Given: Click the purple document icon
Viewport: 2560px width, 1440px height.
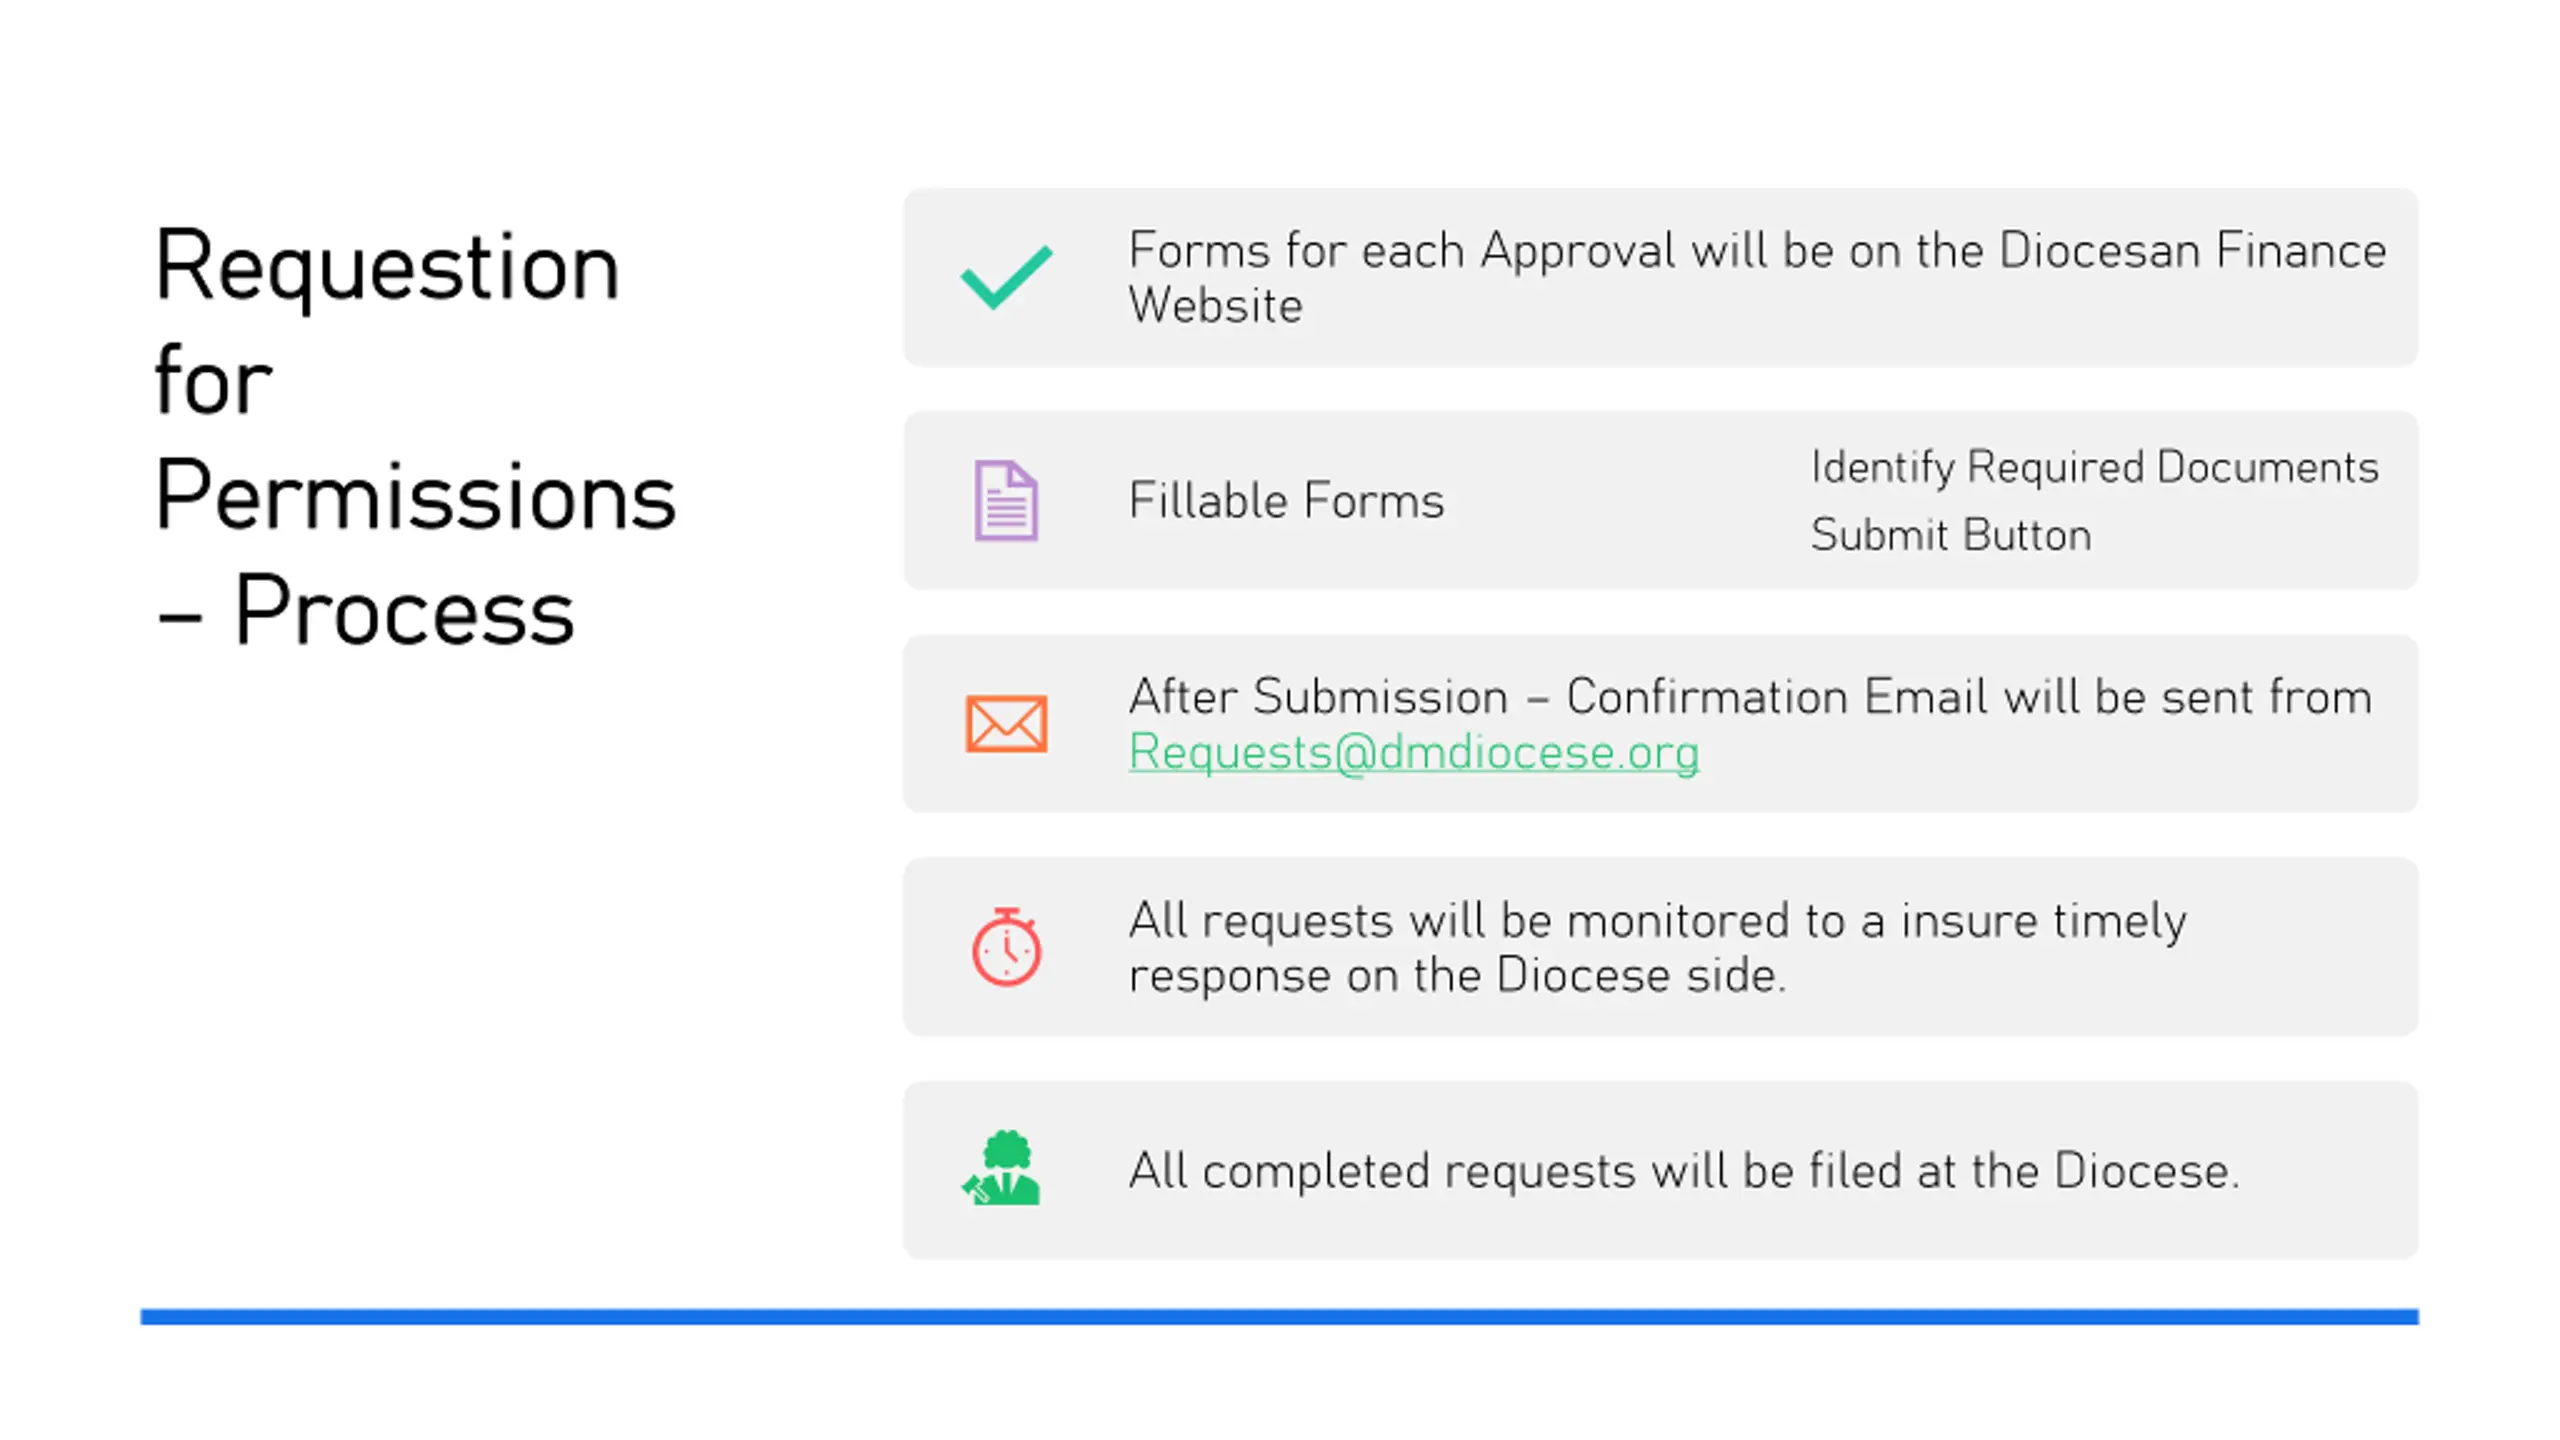Looking at the screenshot, I should (x=1006, y=500).
